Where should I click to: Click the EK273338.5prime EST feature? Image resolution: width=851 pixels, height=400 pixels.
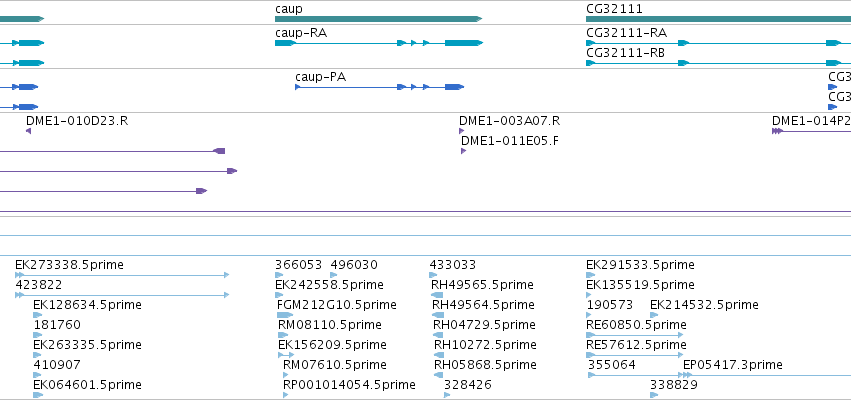pyautogui.click(x=122, y=275)
